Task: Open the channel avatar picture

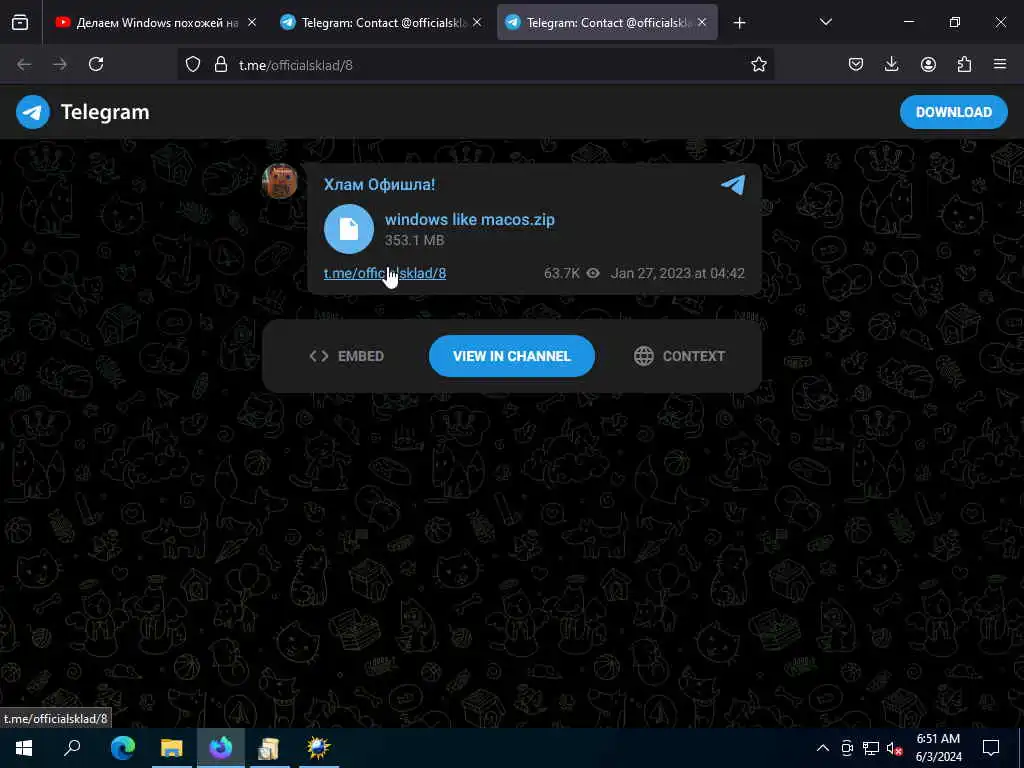Action: pyautogui.click(x=280, y=181)
